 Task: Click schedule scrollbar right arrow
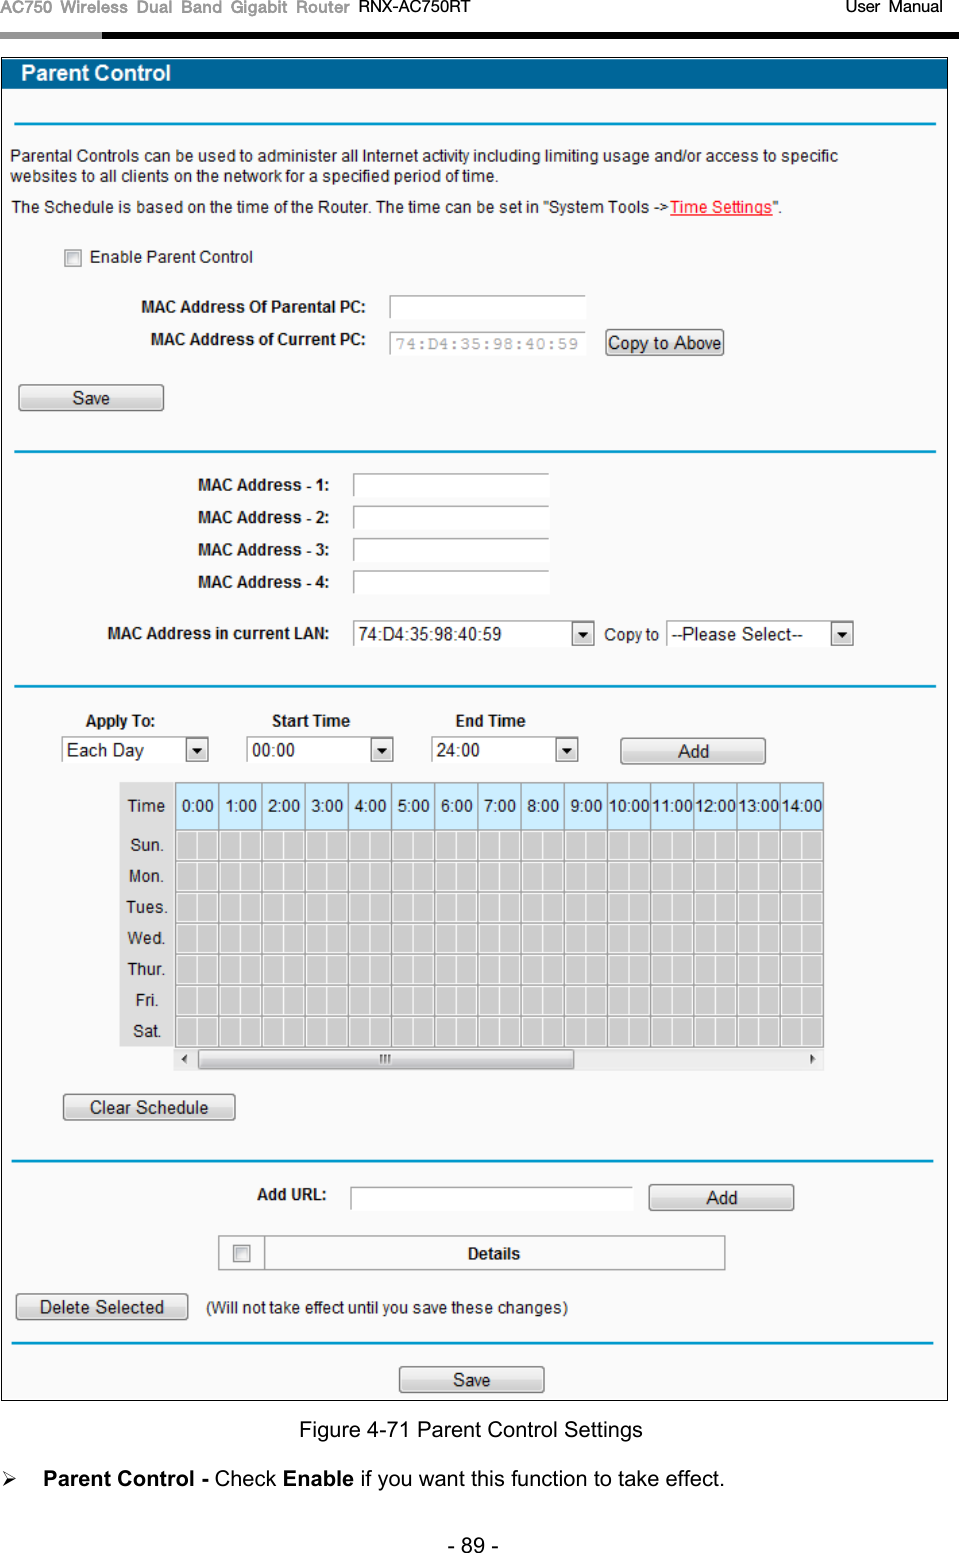[x=813, y=1059]
